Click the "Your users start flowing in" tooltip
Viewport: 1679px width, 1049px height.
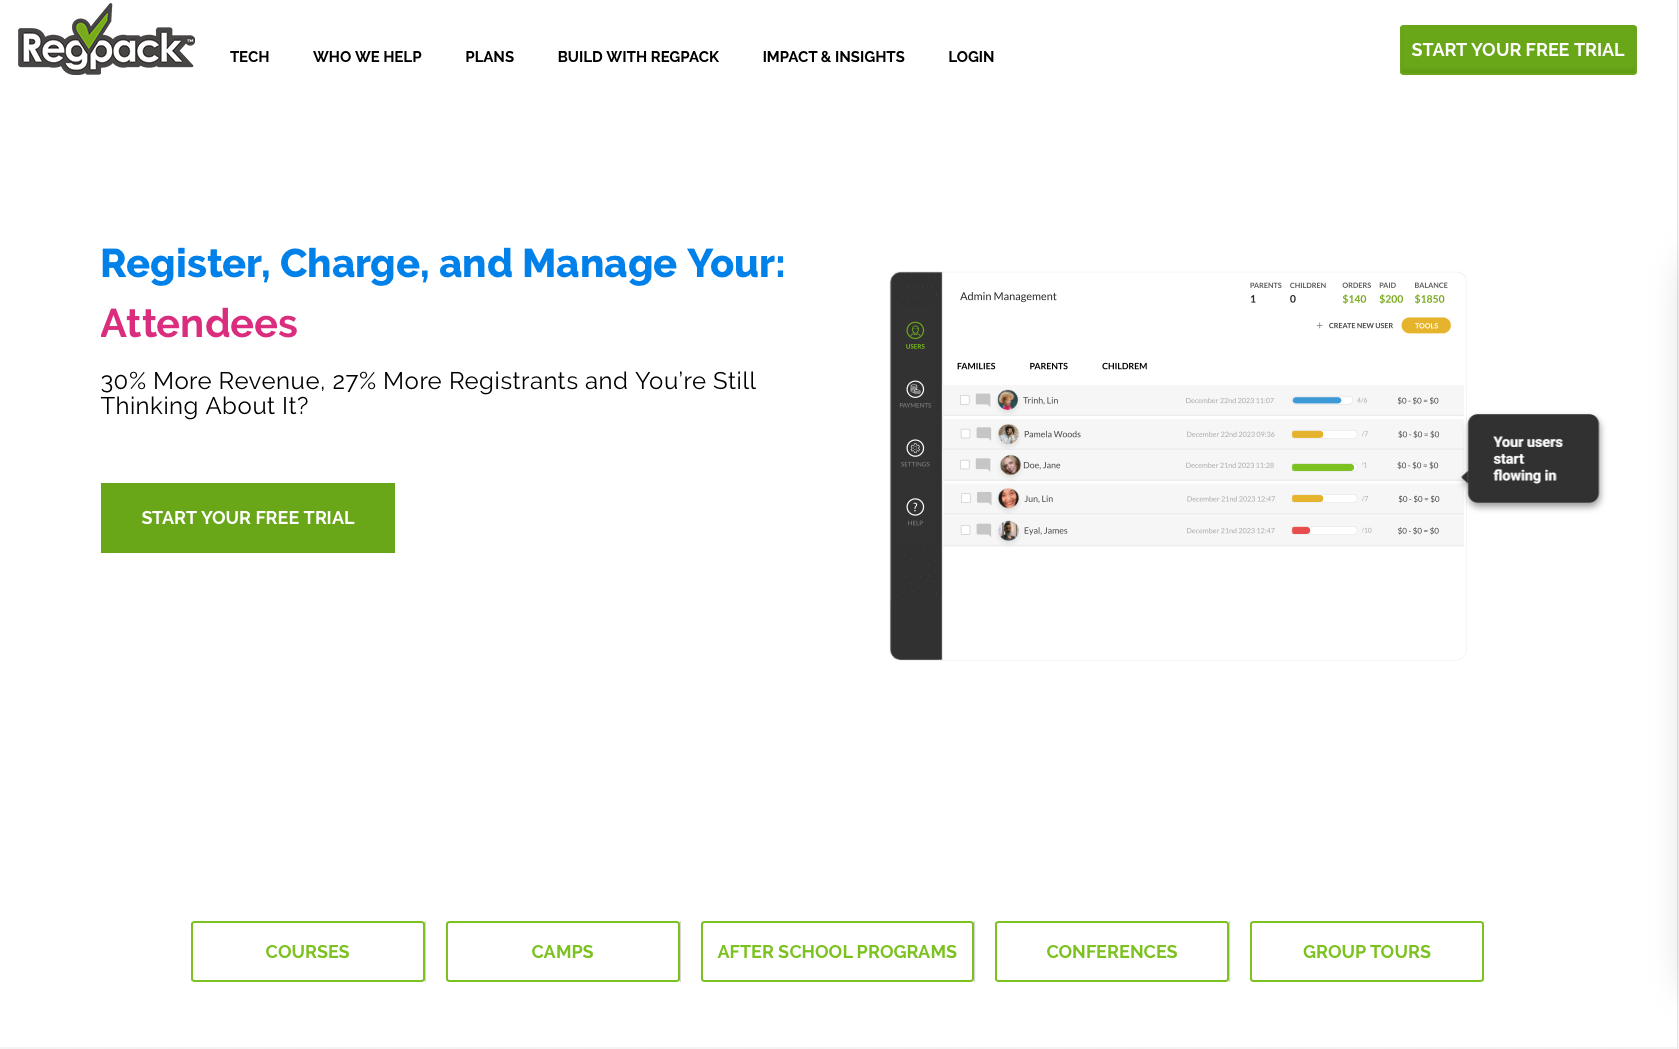1532,458
